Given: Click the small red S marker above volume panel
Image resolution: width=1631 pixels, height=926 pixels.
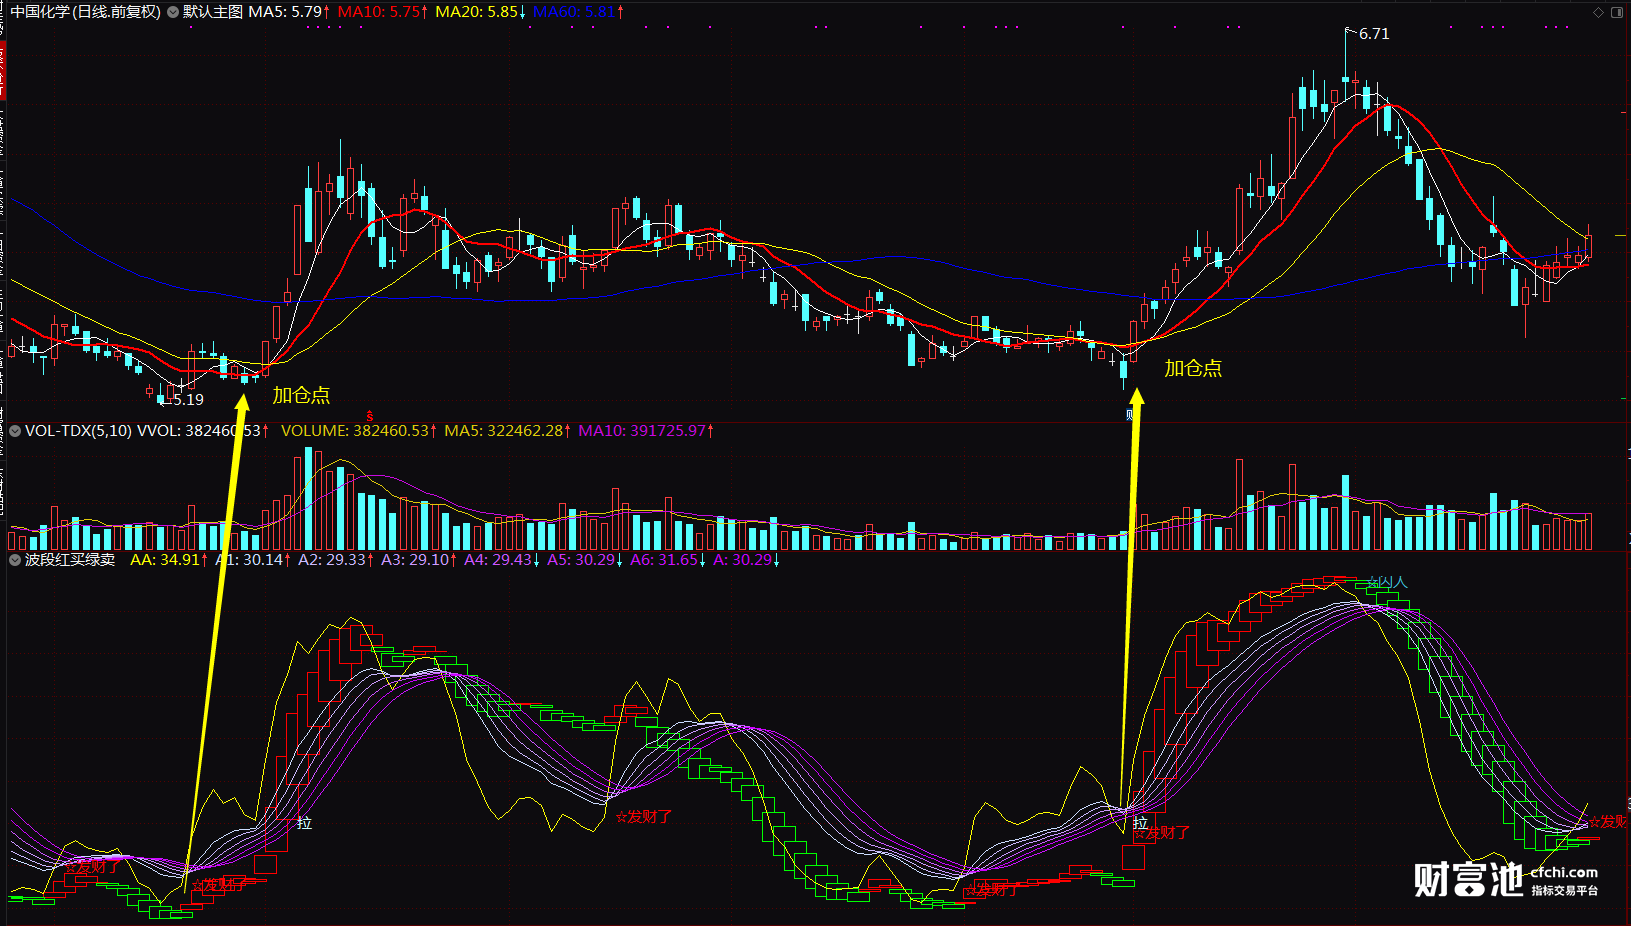Looking at the screenshot, I should pyautogui.click(x=370, y=416).
